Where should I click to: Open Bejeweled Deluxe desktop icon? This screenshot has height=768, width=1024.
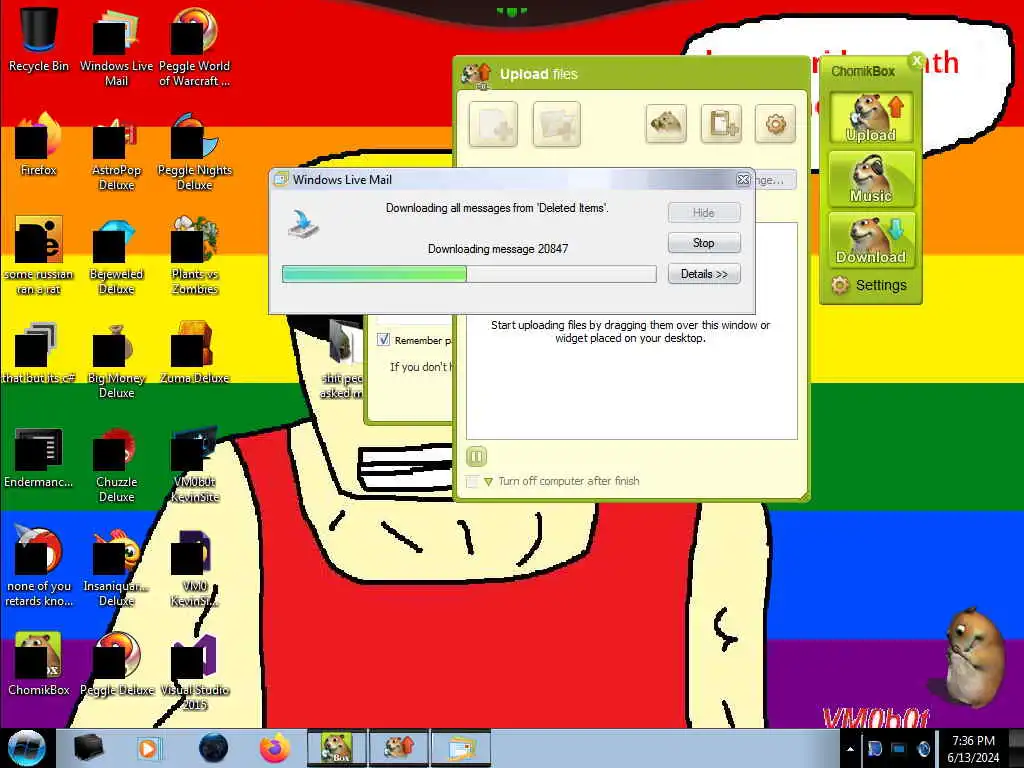[116, 256]
